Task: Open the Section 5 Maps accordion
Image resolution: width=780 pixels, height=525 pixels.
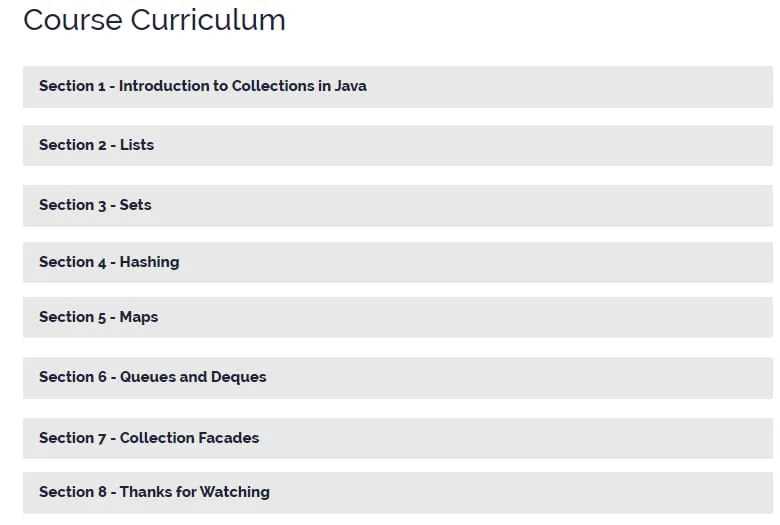Action: (397, 317)
